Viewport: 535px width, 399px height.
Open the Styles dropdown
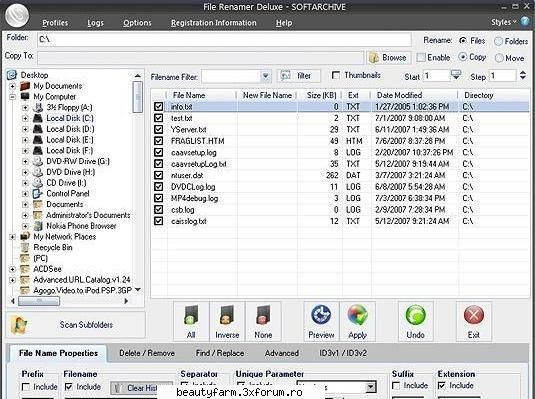tap(504, 22)
